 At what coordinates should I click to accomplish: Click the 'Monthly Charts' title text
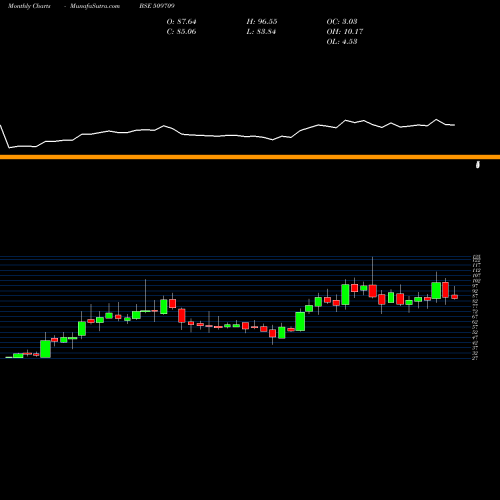pos(29,6)
